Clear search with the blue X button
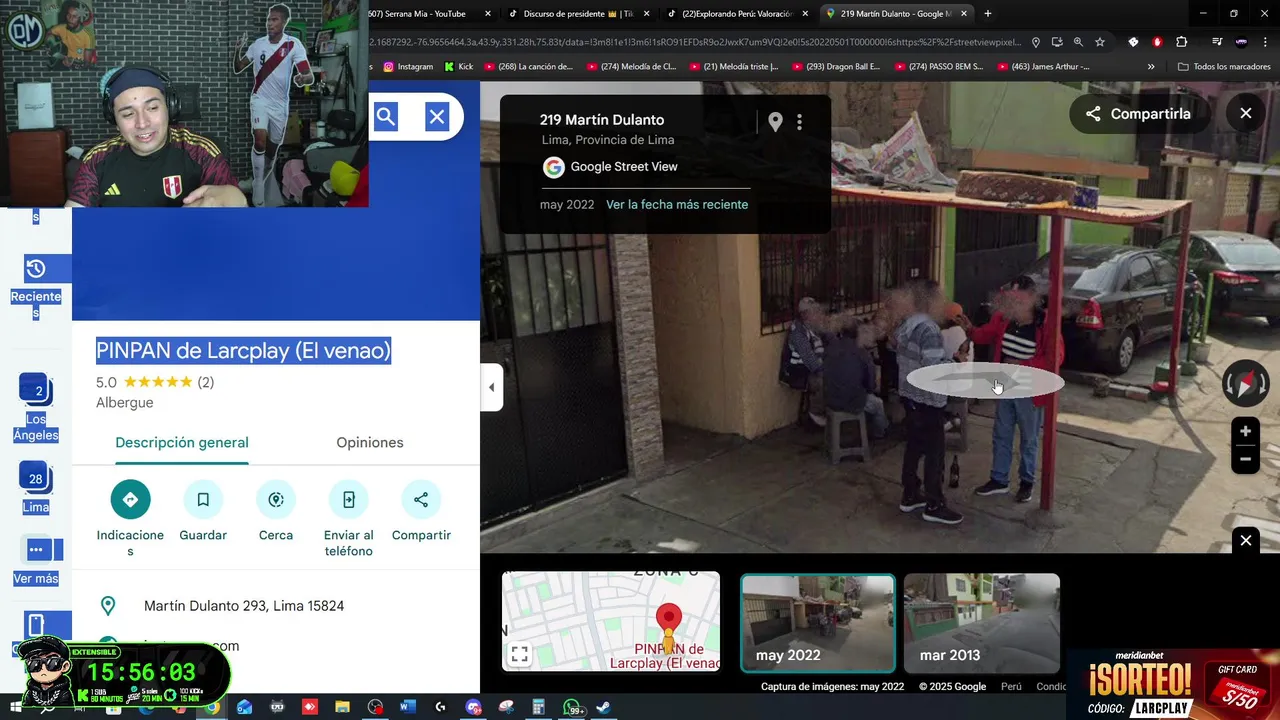 point(437,117)
